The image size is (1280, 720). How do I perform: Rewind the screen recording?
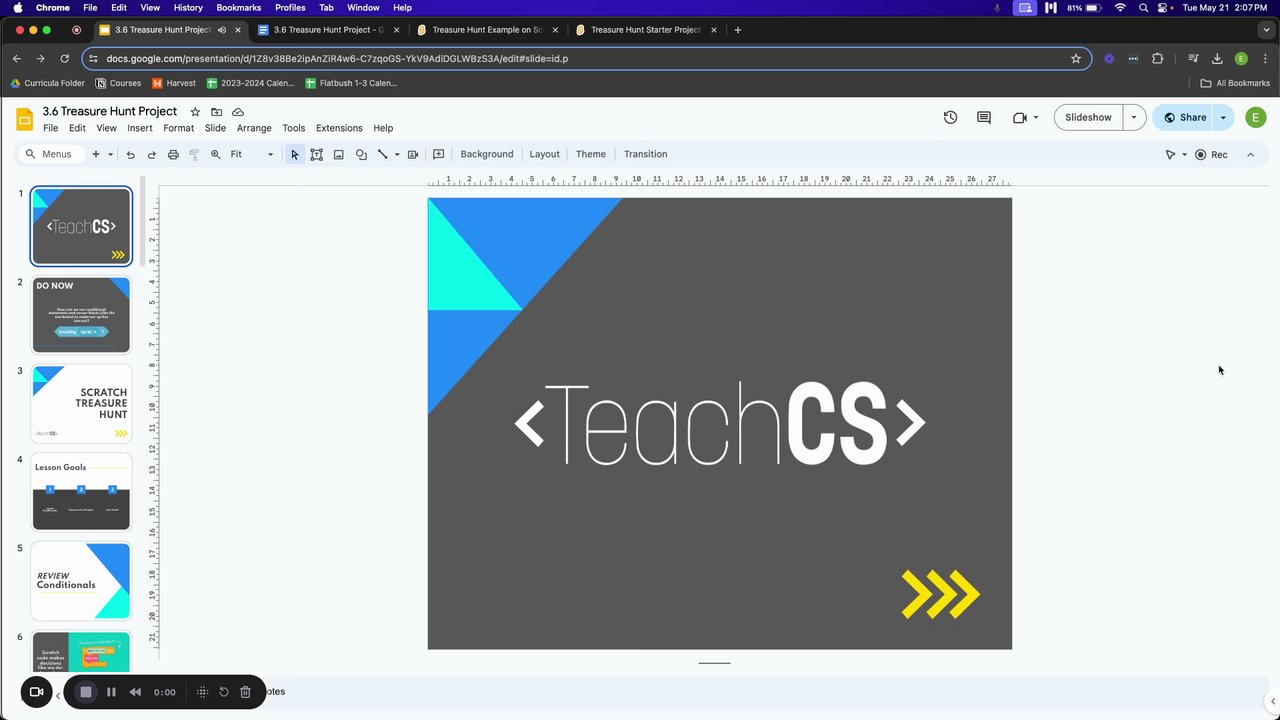(x=135, y=692)
